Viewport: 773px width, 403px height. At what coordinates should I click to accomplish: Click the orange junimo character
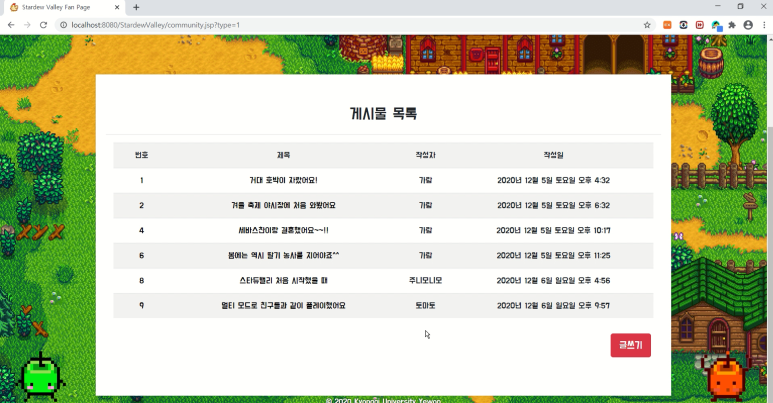click(727, 376)
